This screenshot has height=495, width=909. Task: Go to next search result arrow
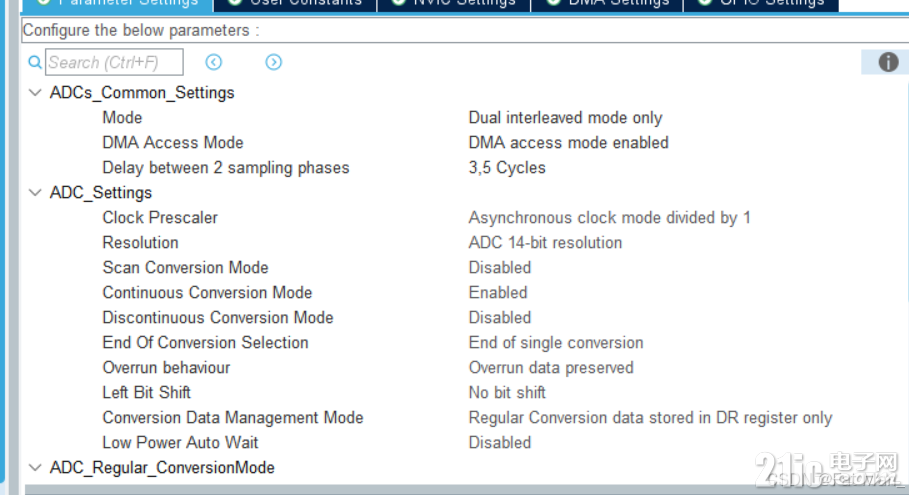[x=274, y=62]
